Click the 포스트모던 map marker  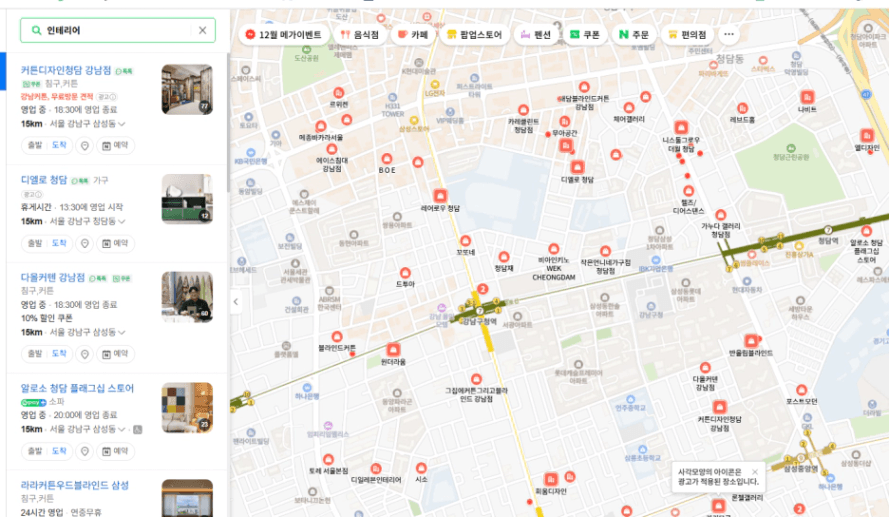[801, 390]
